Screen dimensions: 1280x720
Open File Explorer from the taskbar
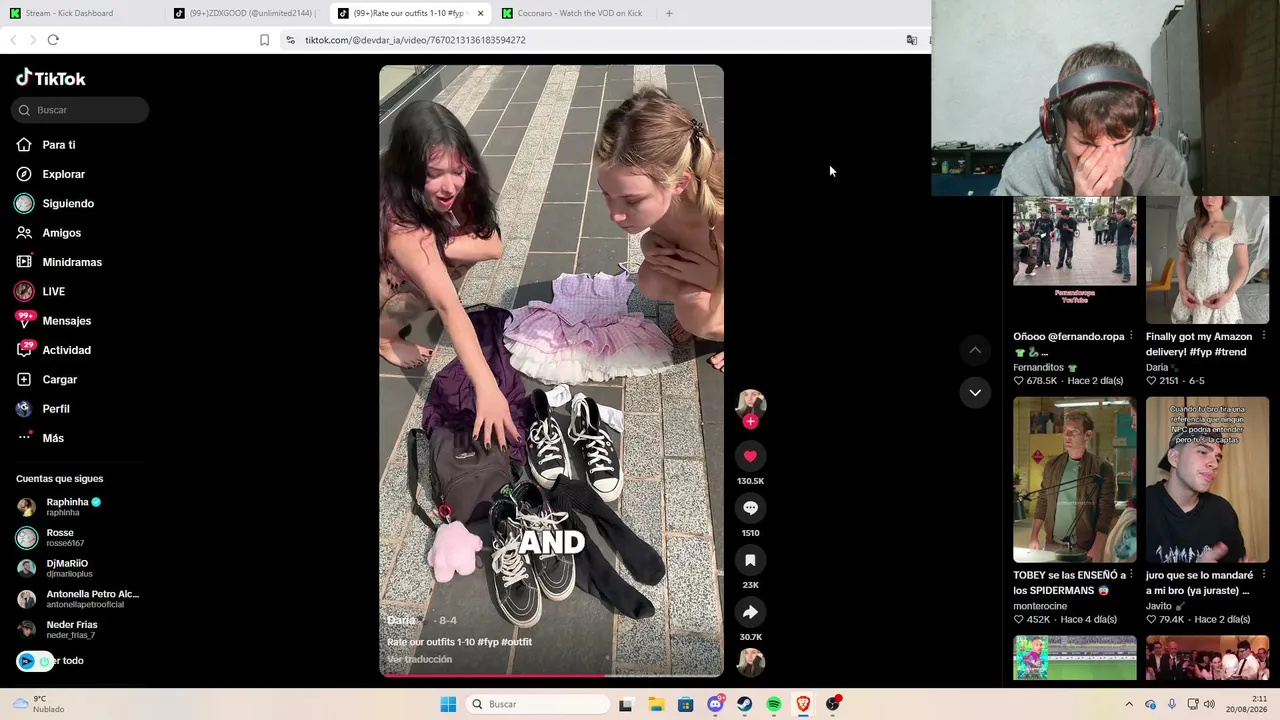[x=656, y=704]
